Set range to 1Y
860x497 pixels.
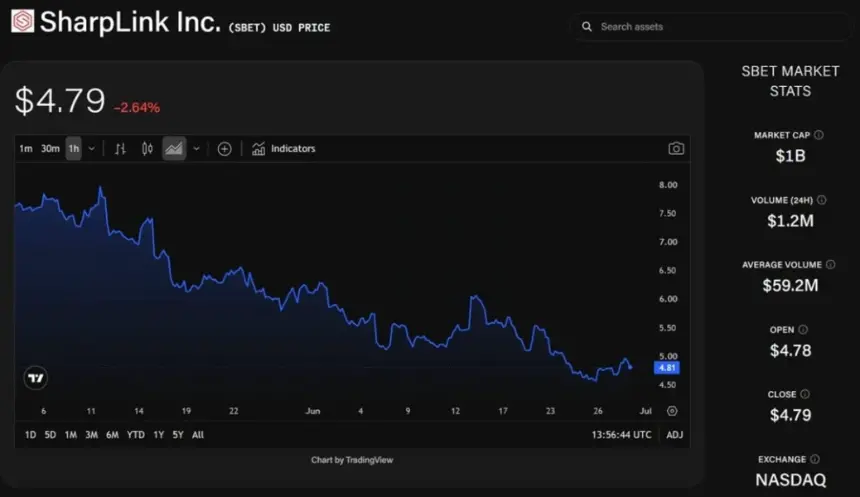tap(159, 435)
